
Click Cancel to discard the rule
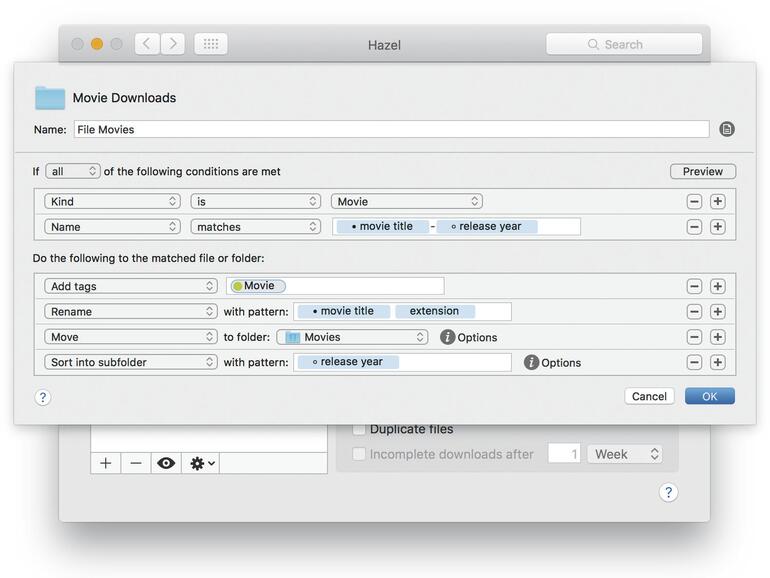click(649, 396)
